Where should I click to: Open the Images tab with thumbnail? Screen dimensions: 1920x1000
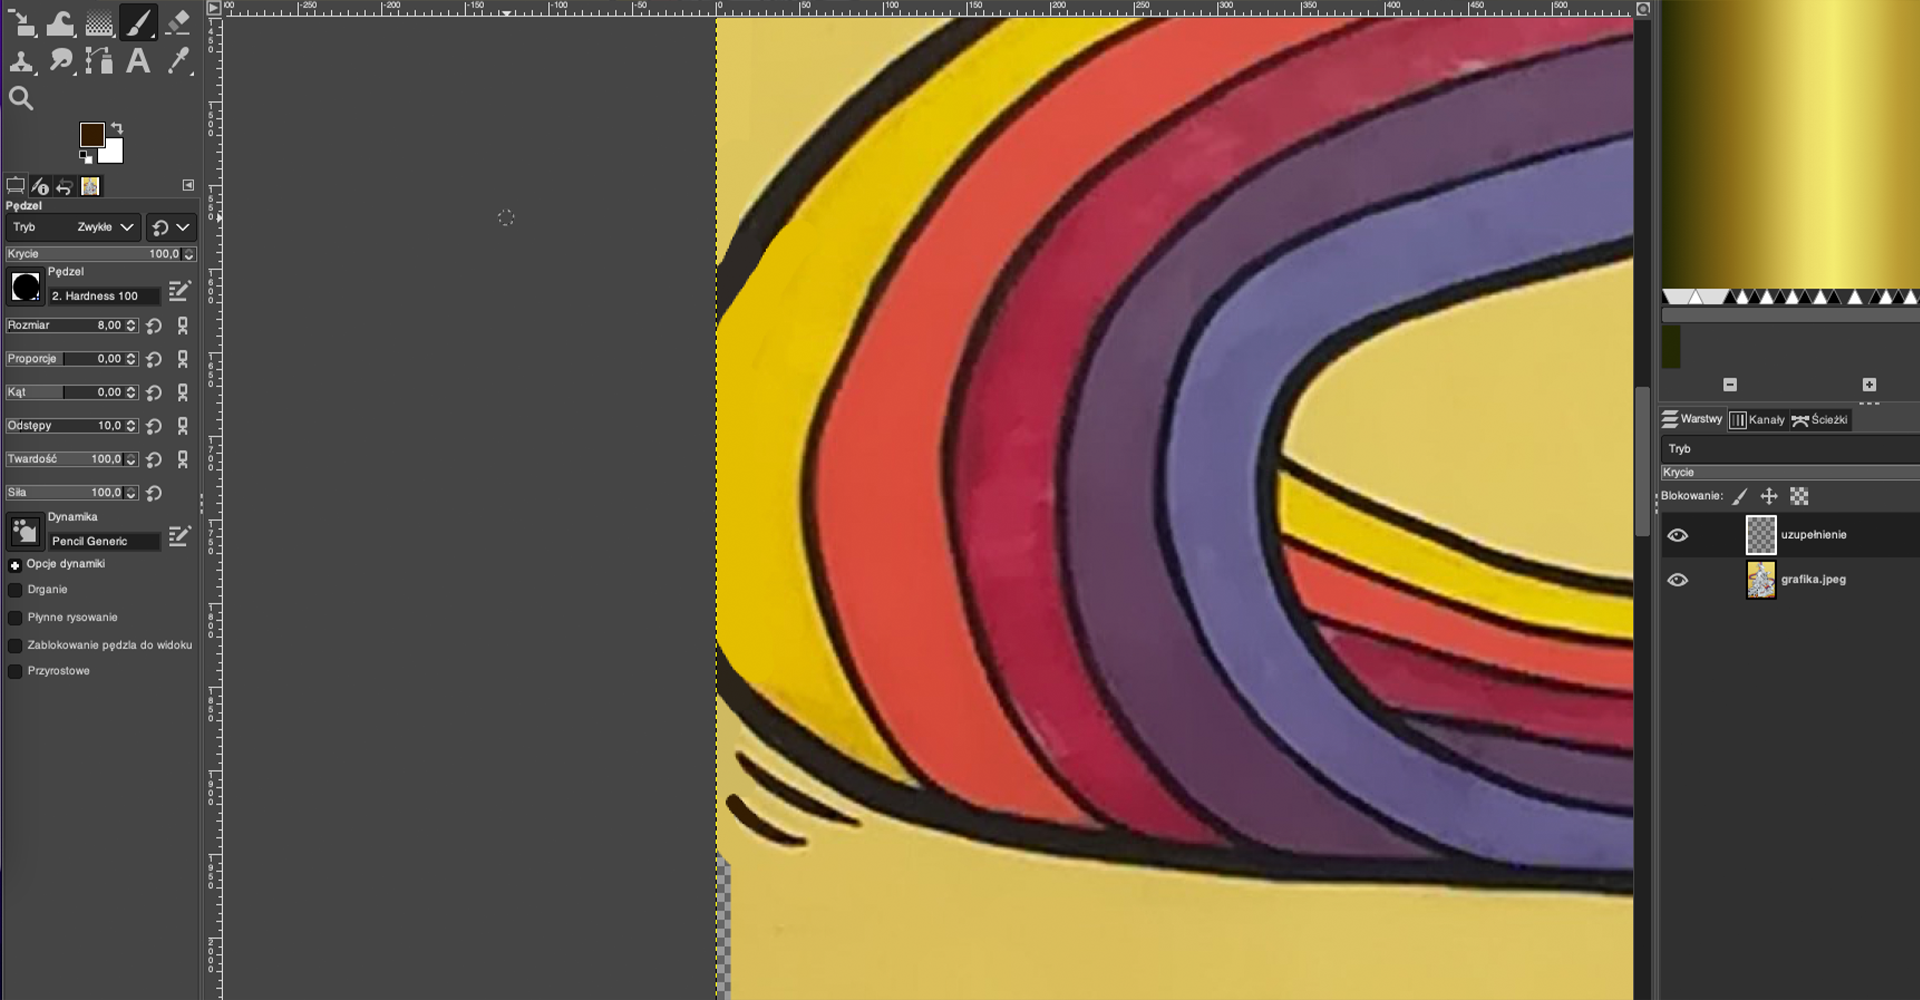(x=90, y=186)
